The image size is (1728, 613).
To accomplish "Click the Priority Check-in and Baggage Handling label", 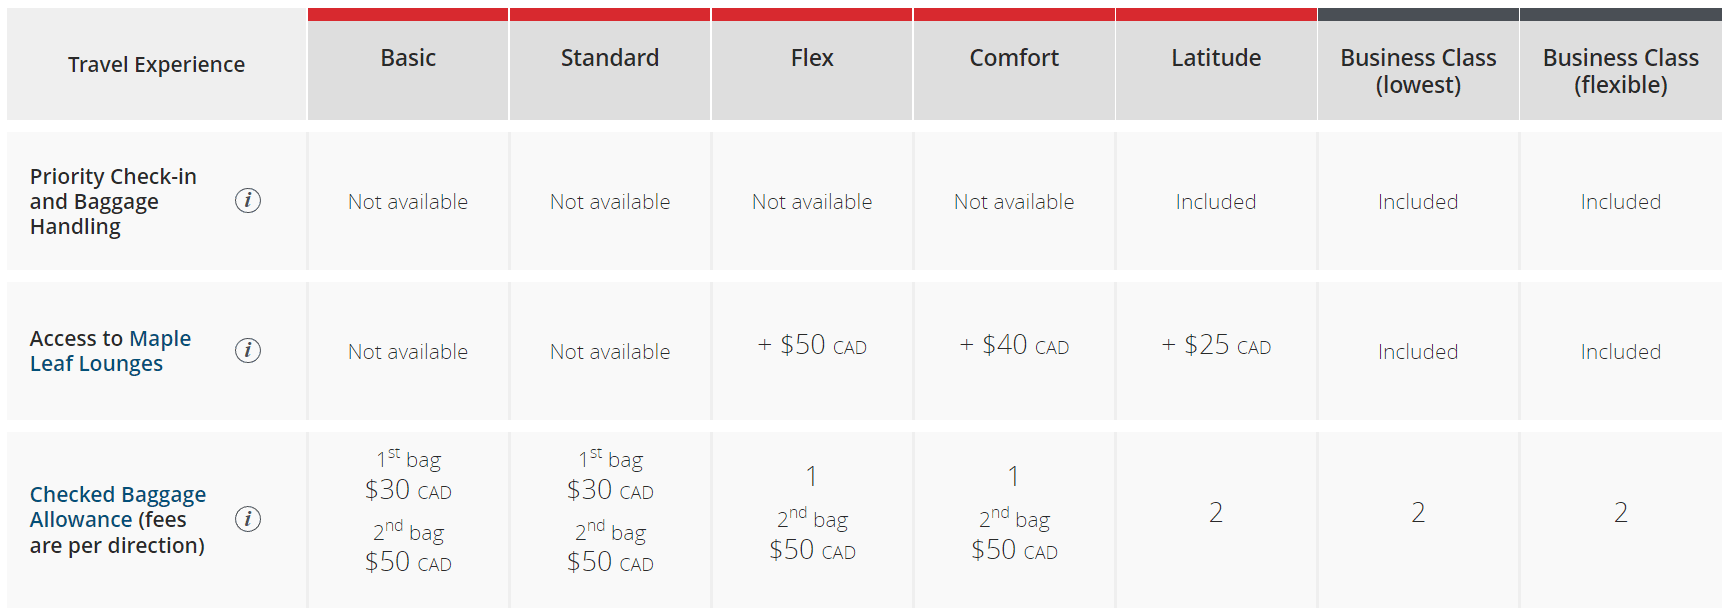I will 113,201.
